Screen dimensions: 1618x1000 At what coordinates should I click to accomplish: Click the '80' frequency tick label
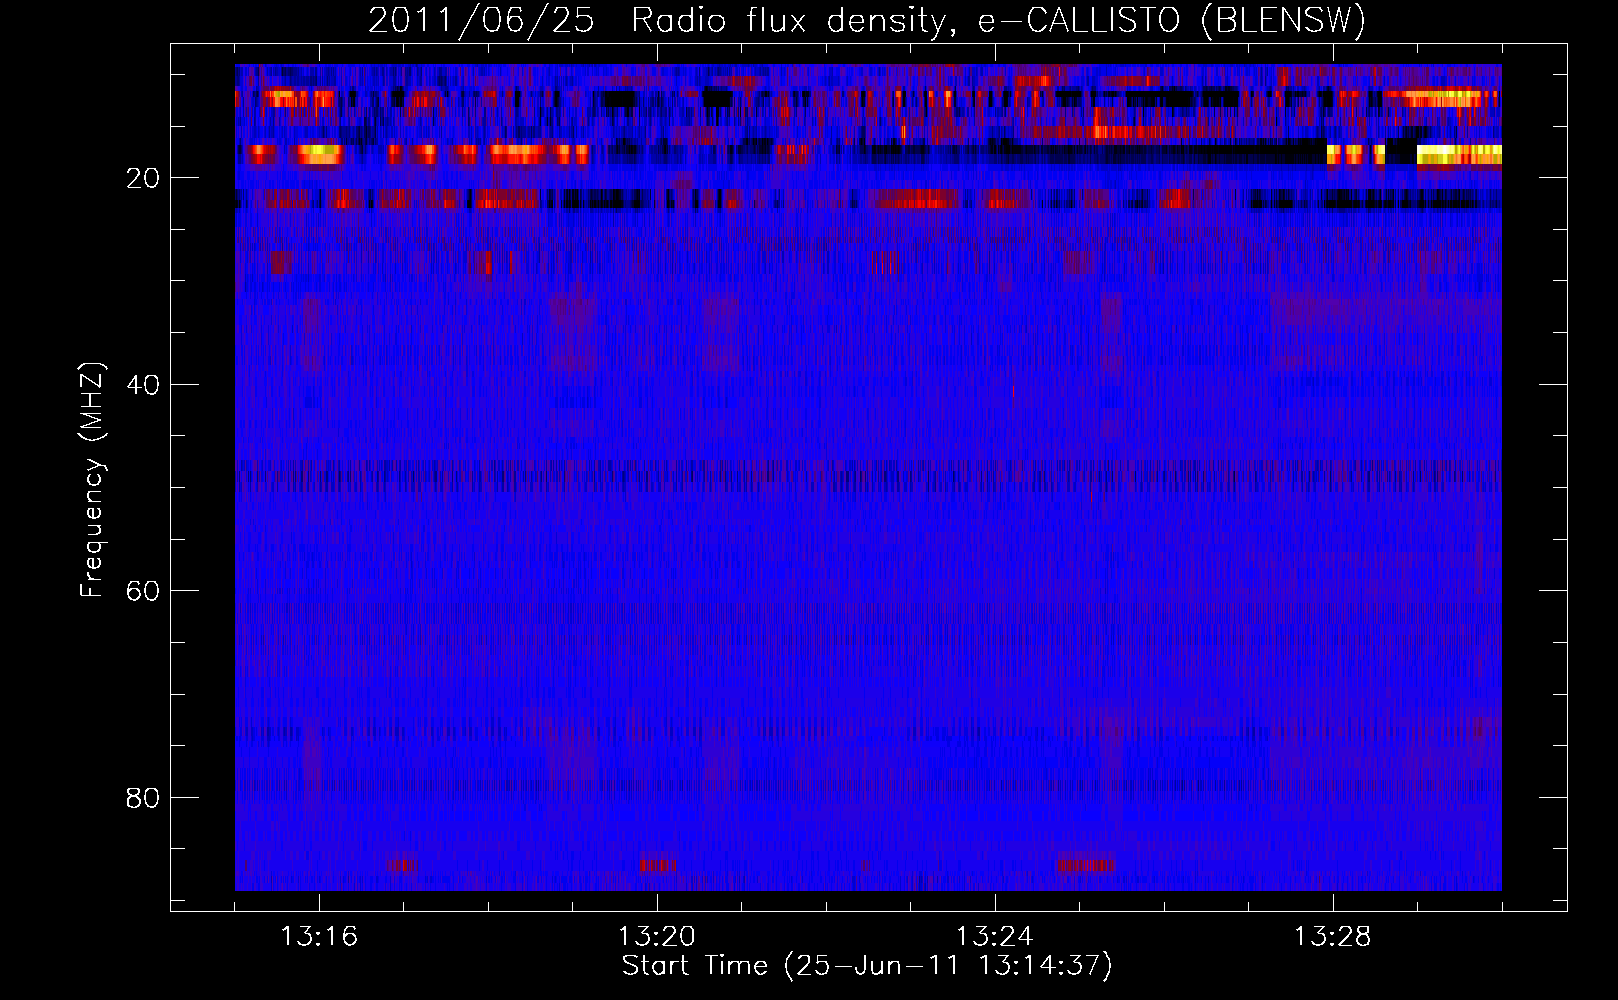143,798
